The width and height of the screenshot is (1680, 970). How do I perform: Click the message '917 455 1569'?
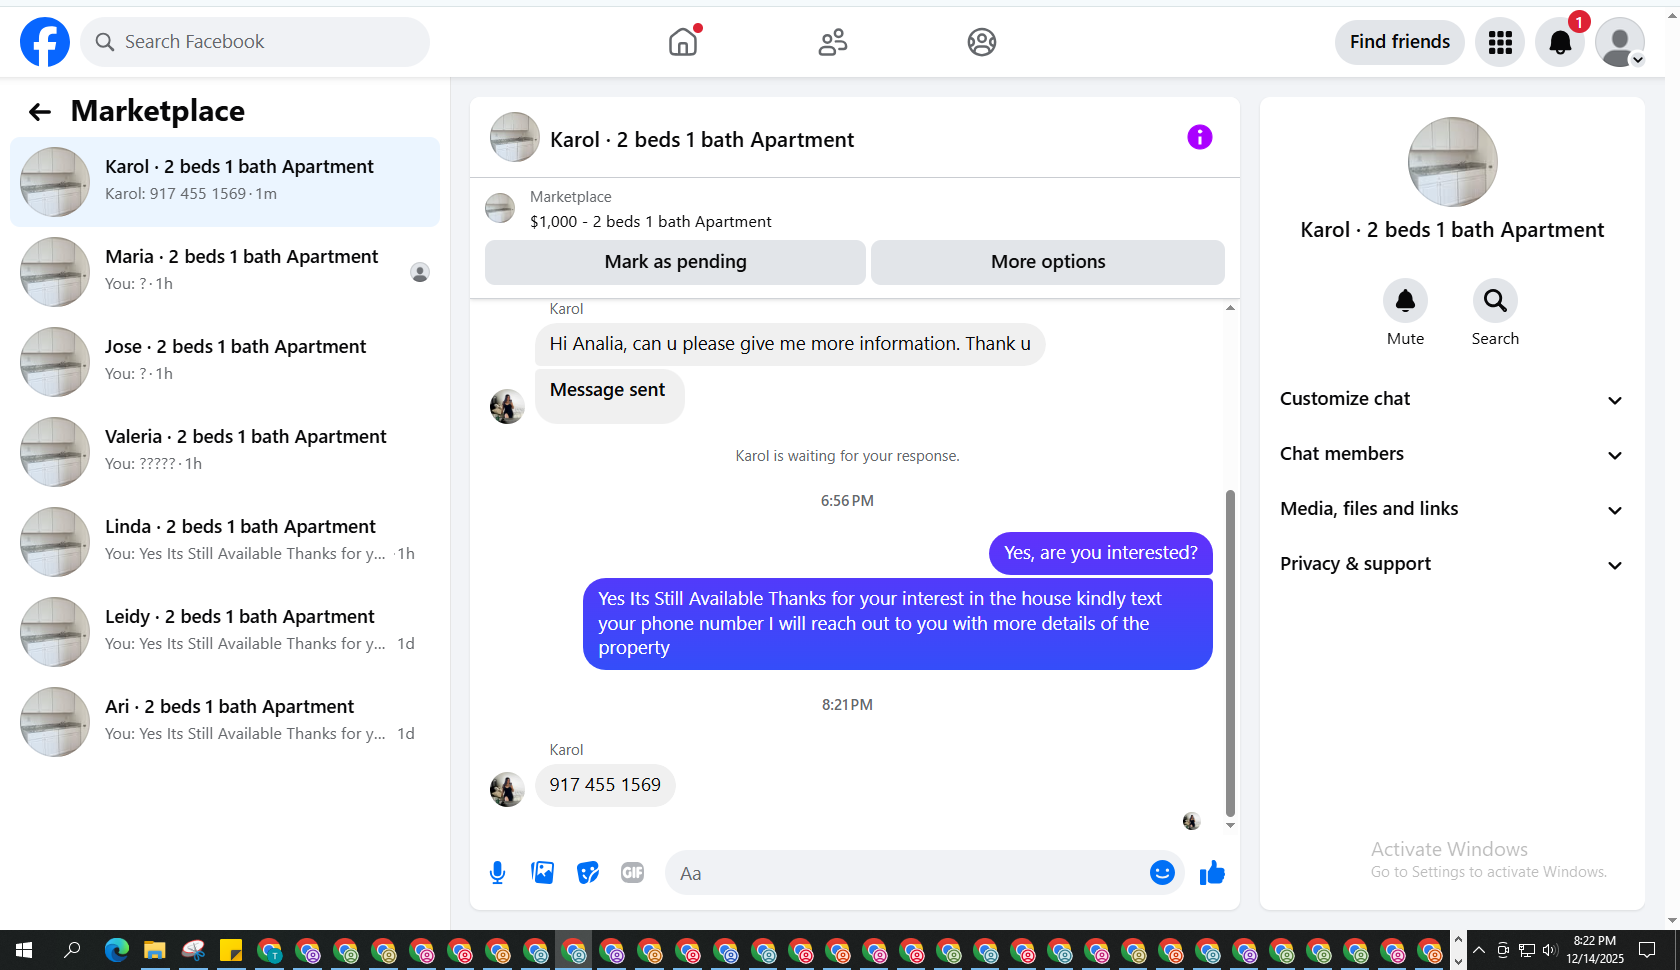[605, 785]
